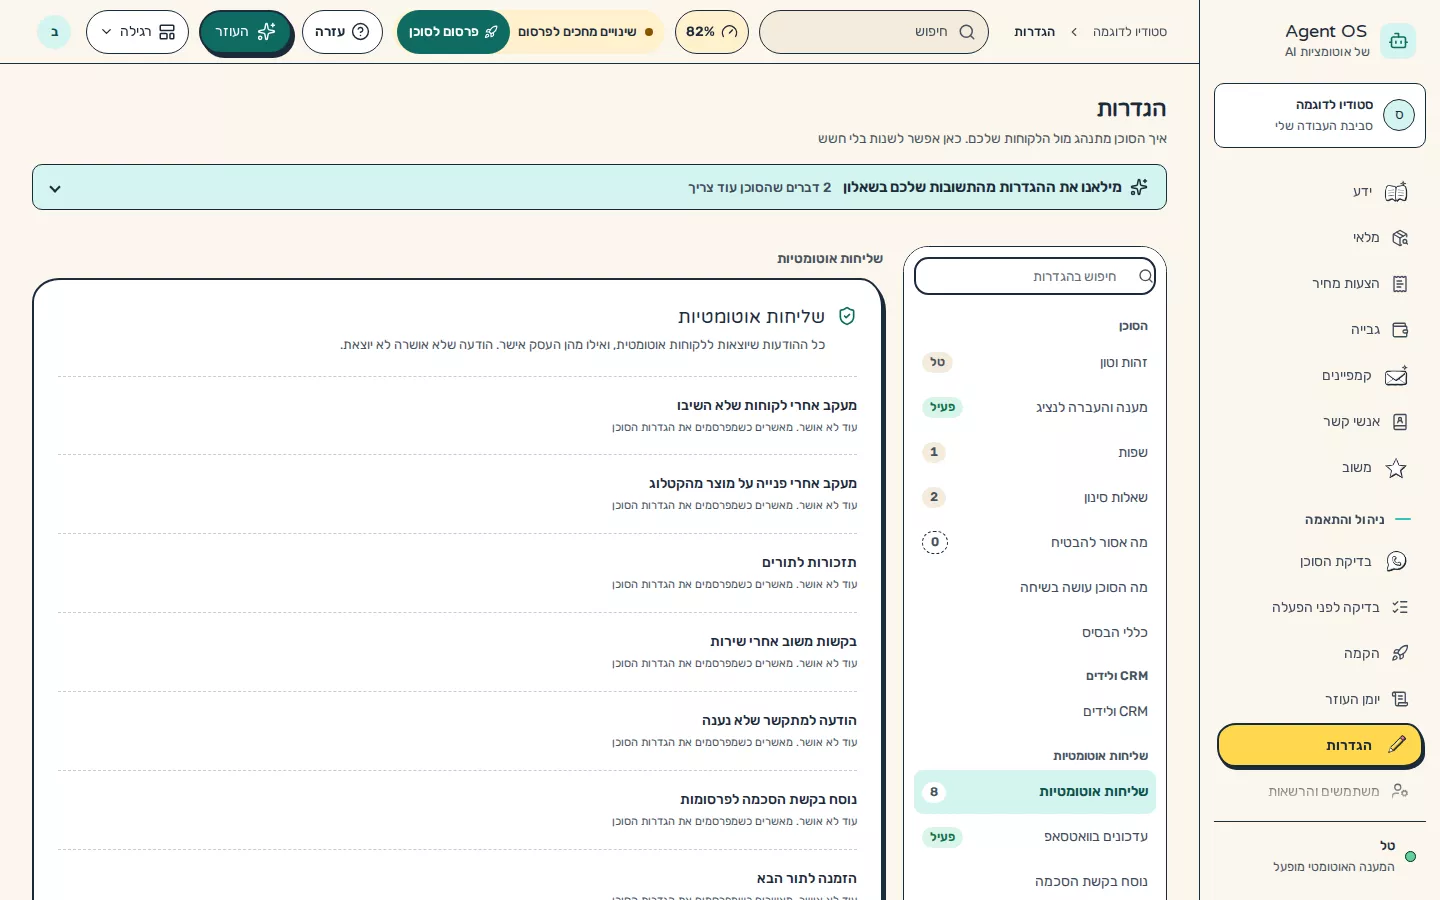Focus the חיפוש בהגדרה search field

1035,276
